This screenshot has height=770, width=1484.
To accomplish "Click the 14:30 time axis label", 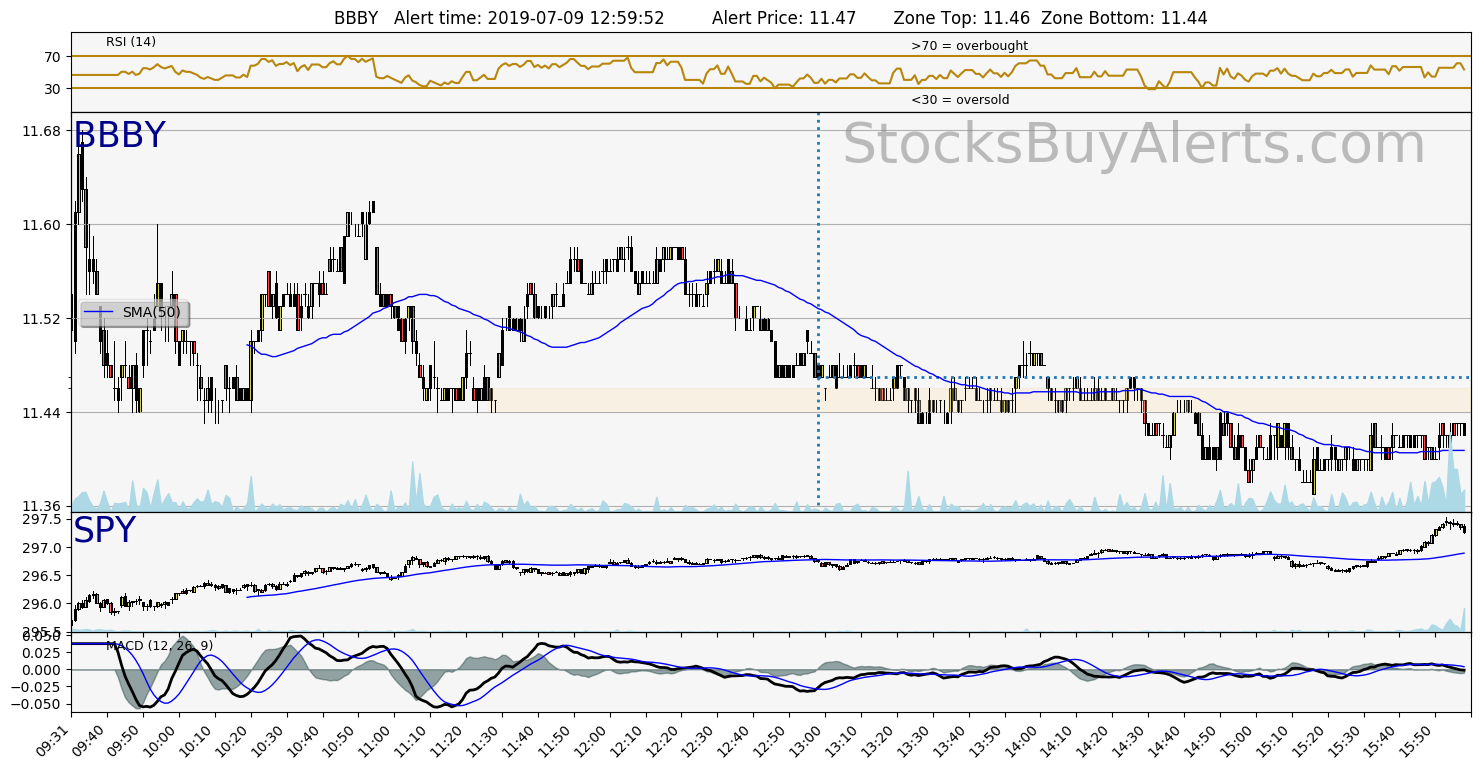I will tap(1130, 739).
